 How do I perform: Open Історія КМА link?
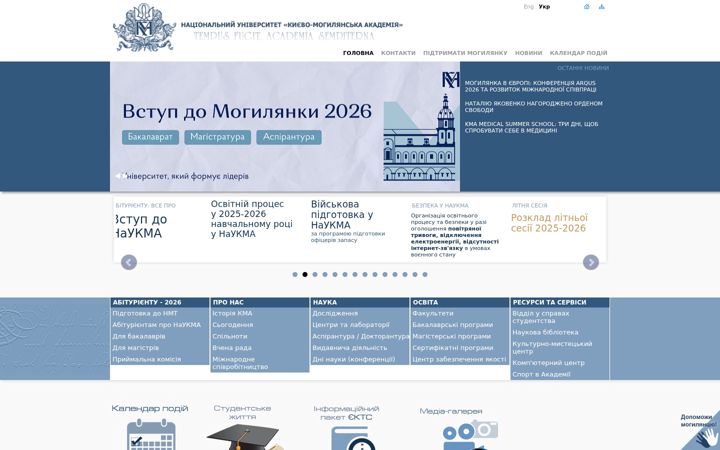click(232, 313)
